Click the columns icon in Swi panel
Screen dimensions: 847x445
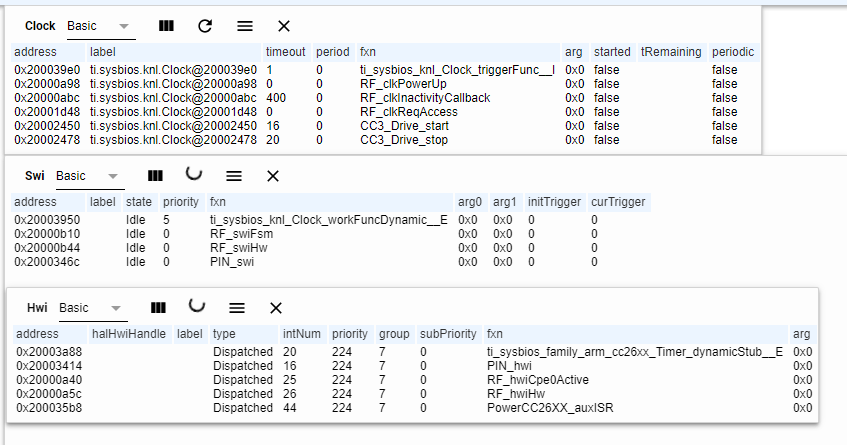click(155, 176)
